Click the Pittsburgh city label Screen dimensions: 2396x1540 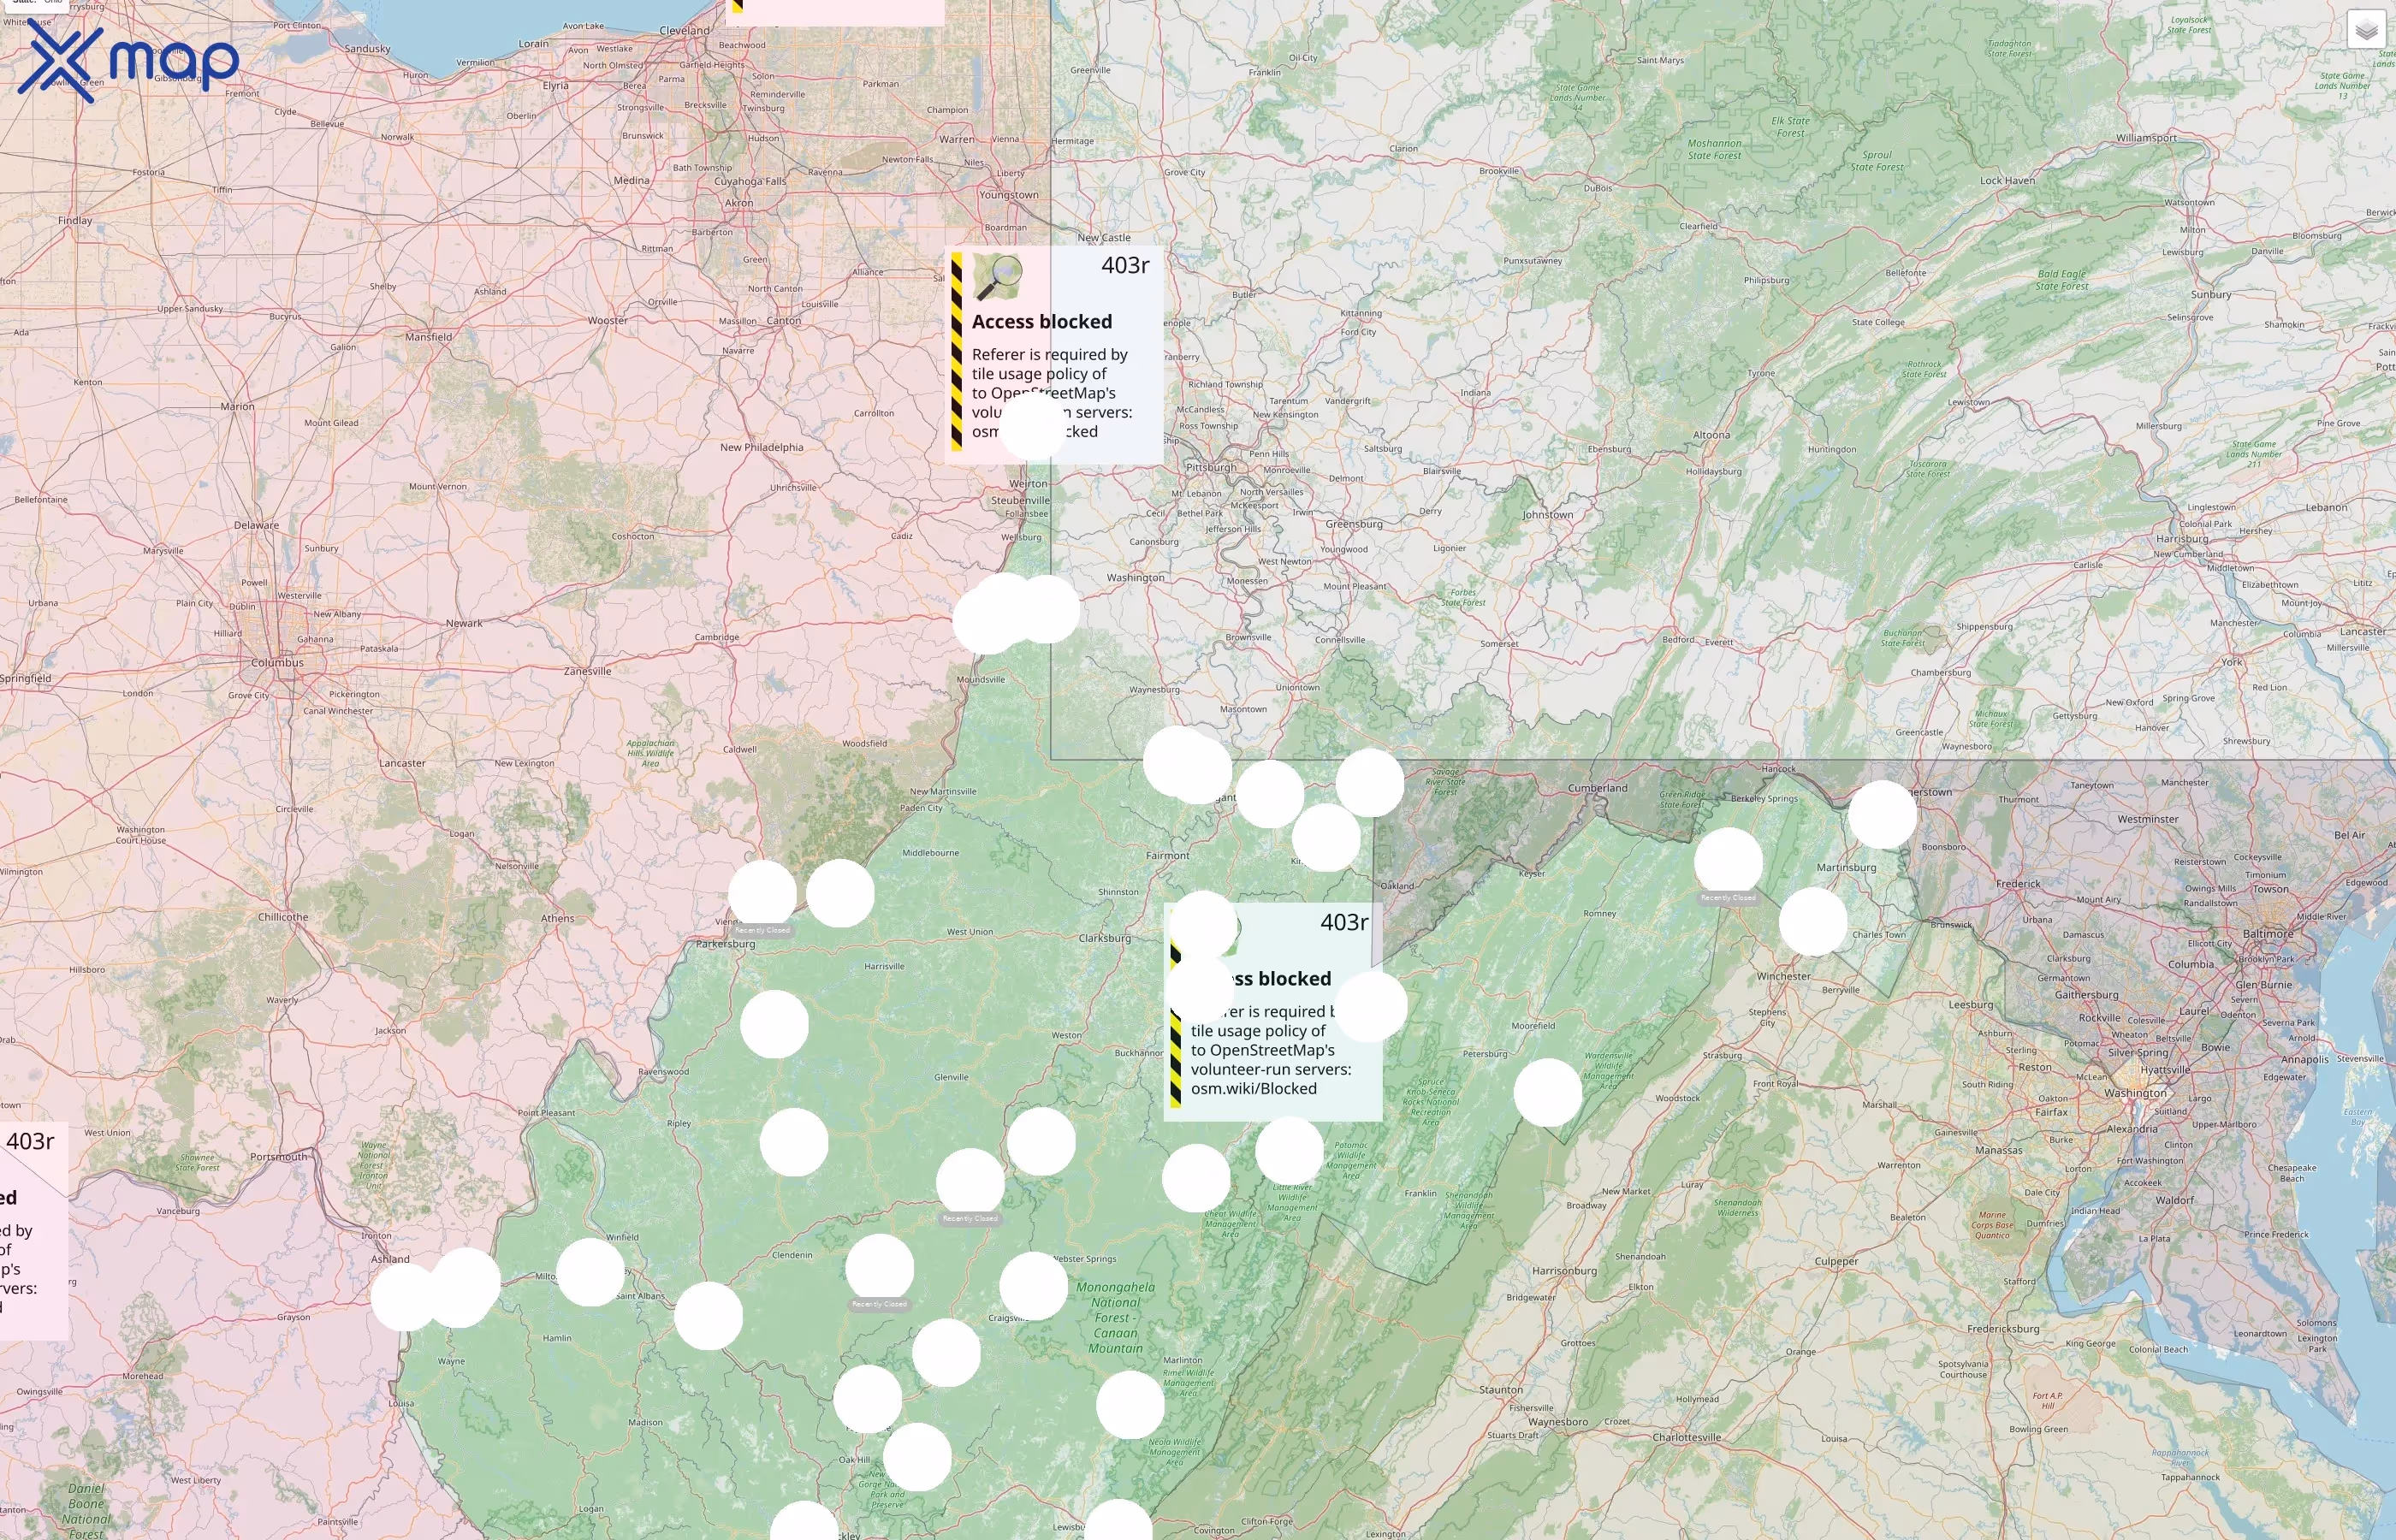pyautogui.click(x=1210, y=467)
